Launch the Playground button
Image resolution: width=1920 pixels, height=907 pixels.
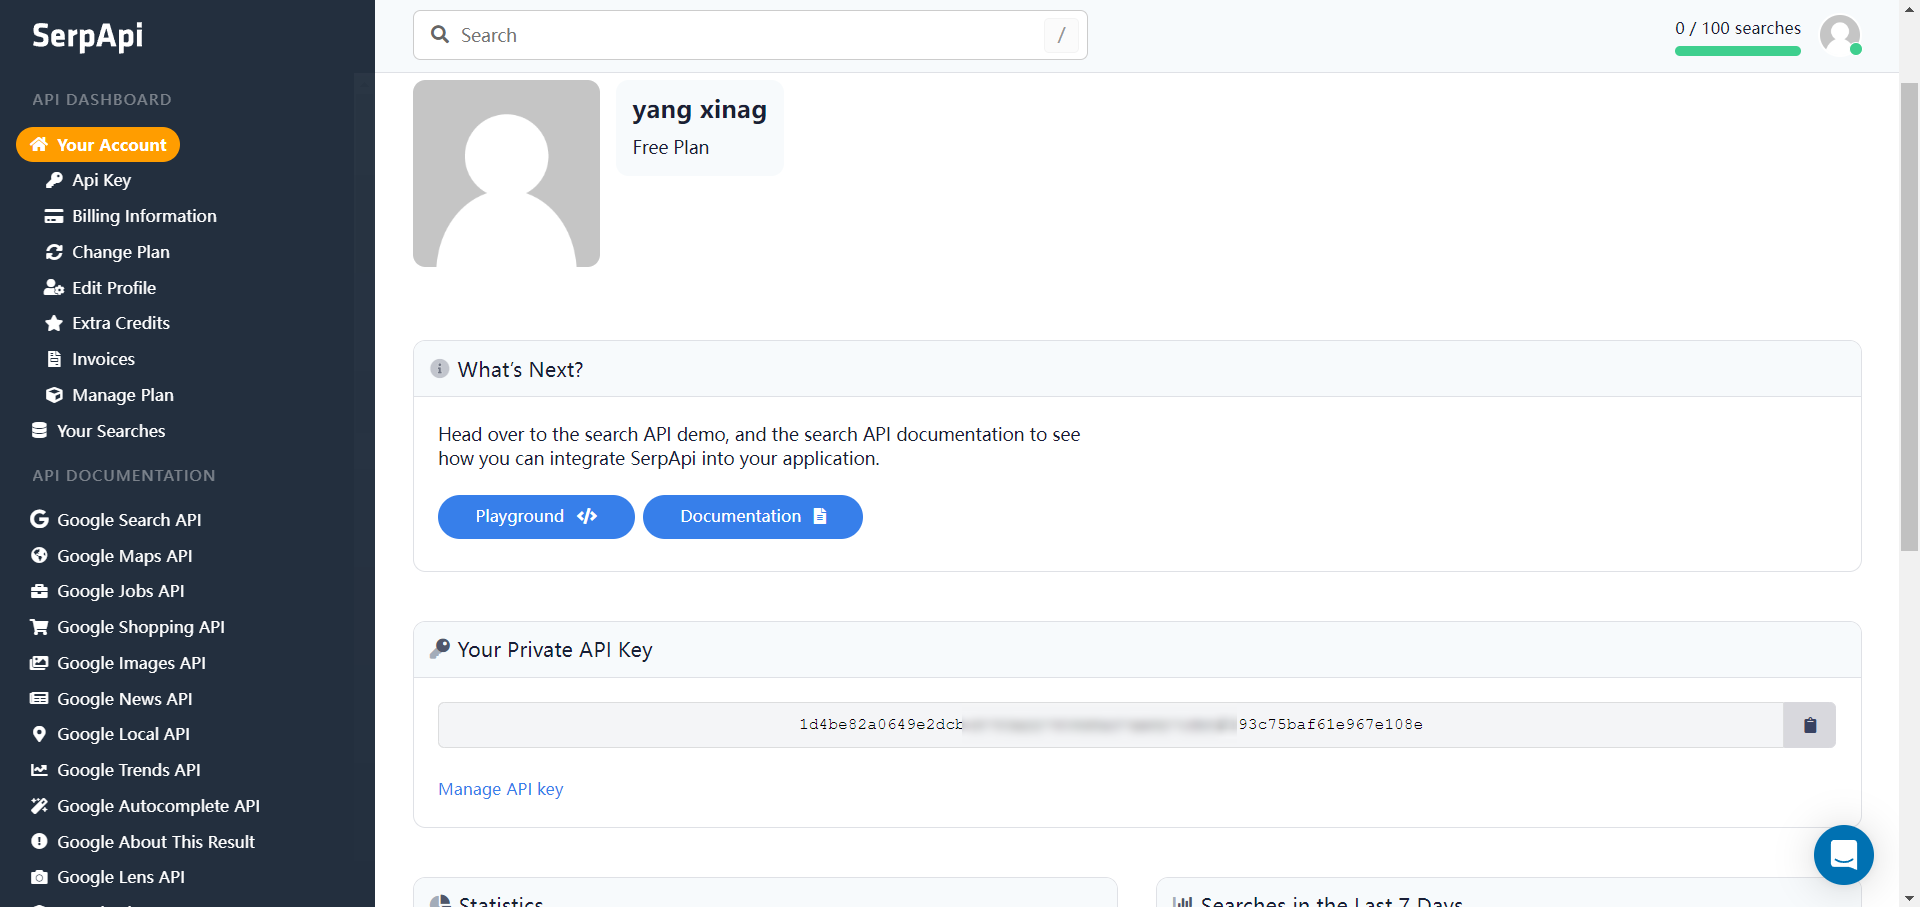[x=536, y=517]
